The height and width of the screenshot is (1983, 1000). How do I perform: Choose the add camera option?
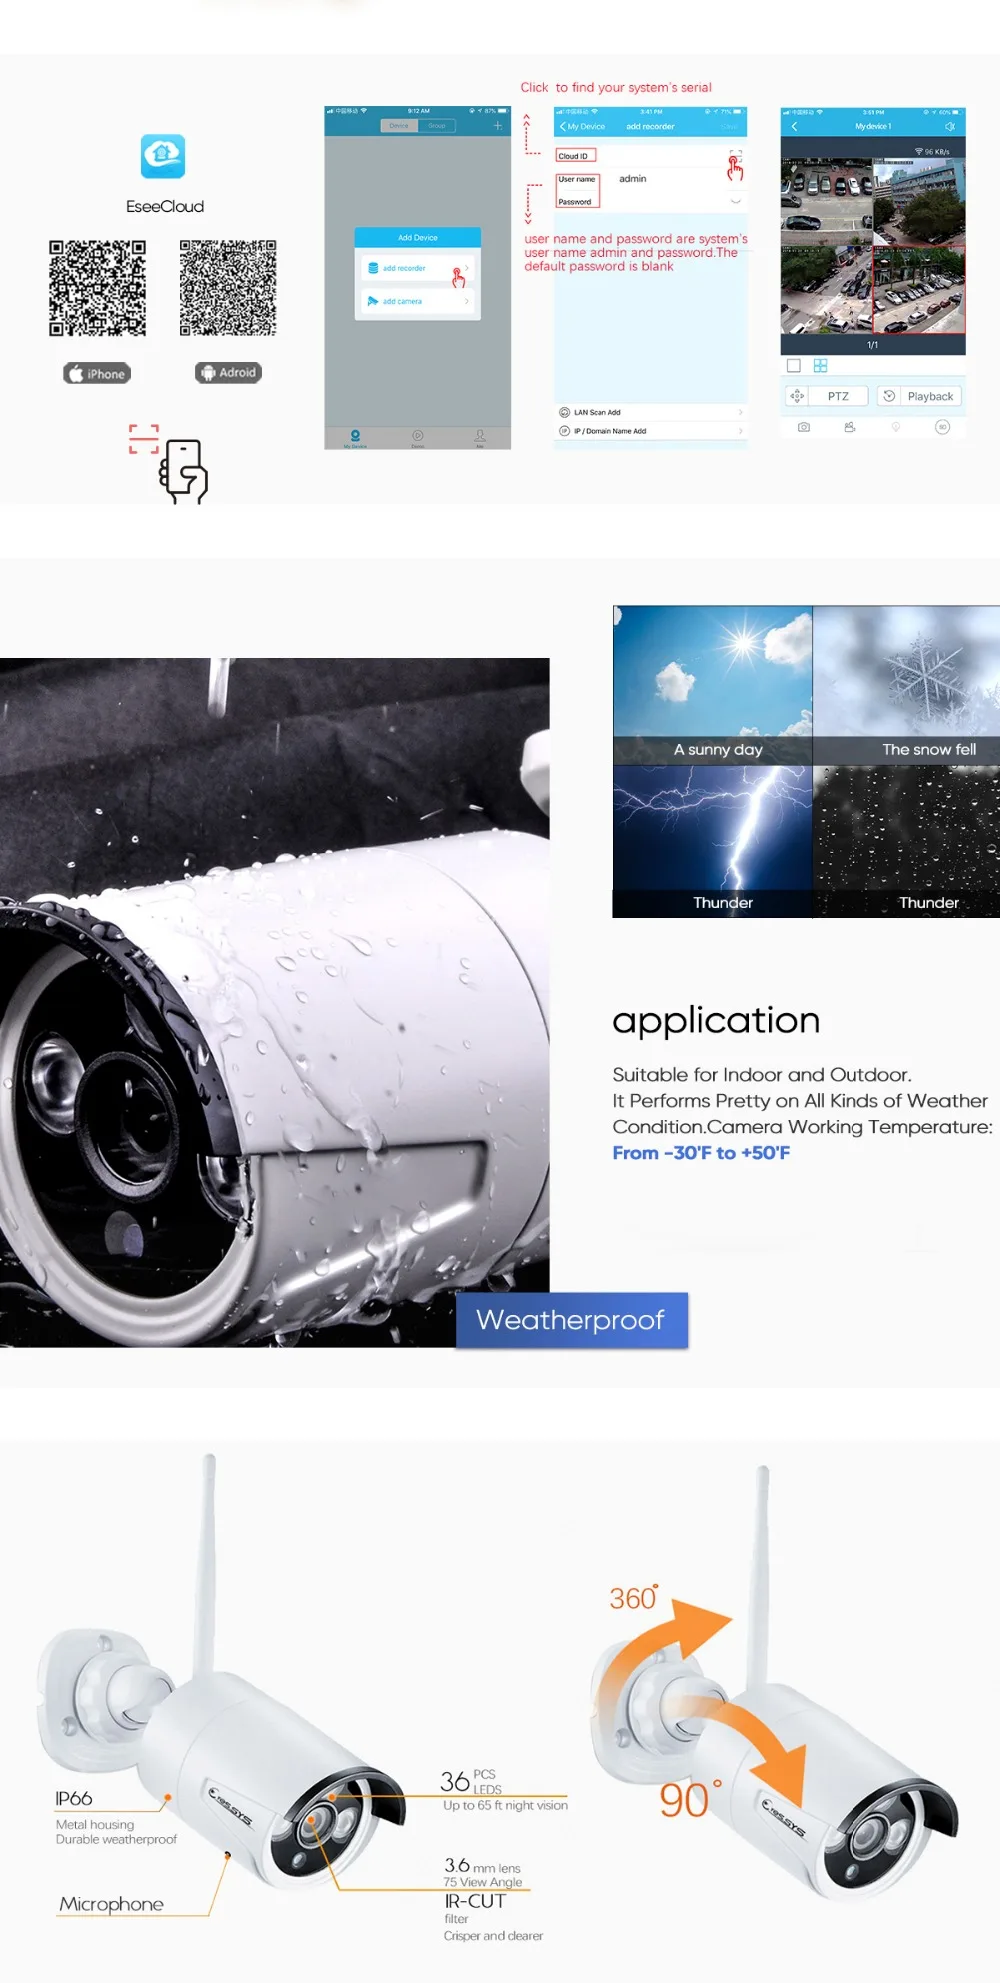[418, 301]
